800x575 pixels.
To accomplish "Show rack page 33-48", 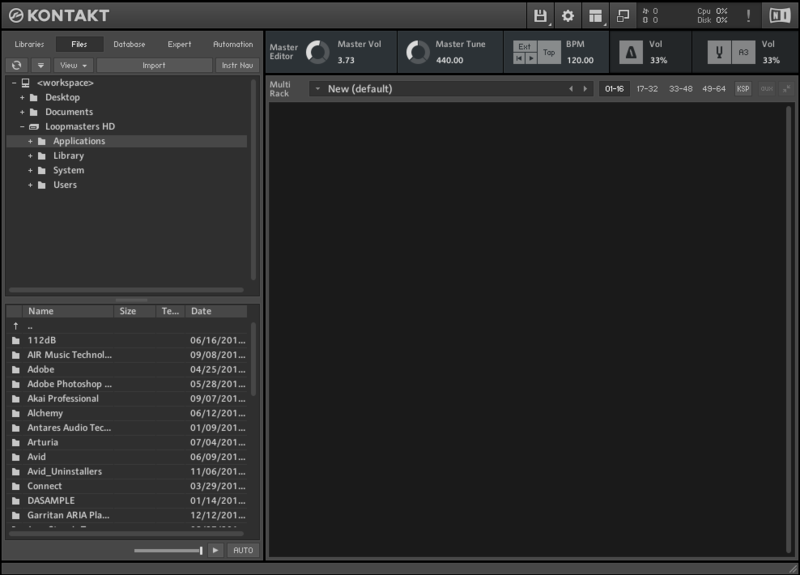I will pyautogui.click(x=681, y=89).
